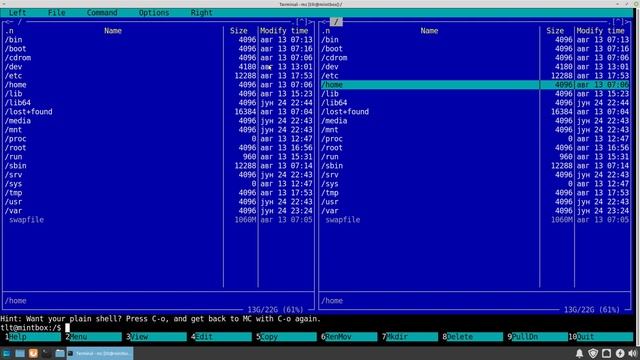This screenshot has width=640, height=360.
Task: Click the network tray icon
Action: click(607, 353)
